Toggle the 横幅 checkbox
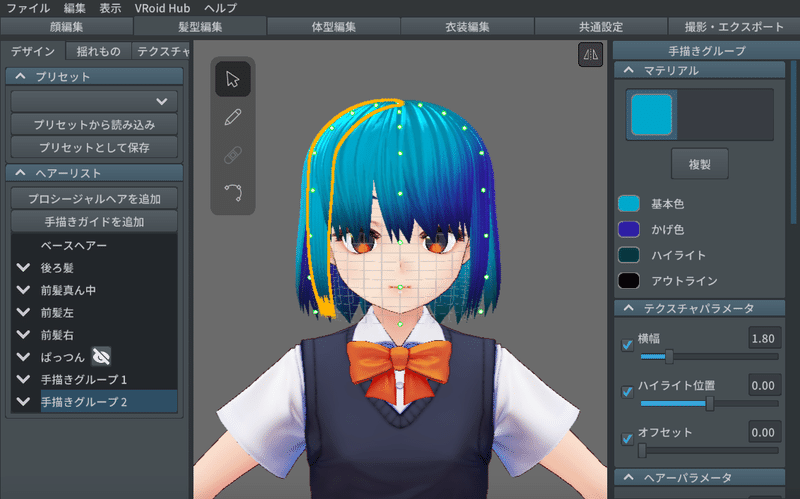Image resolution: width=800 pixels, height=499 pixels. pyautogui.click(x=627, y=345)
